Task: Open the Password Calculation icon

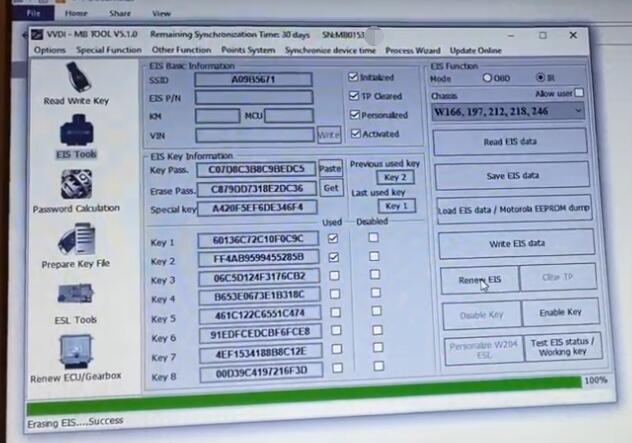Action: tap(77, 186)
